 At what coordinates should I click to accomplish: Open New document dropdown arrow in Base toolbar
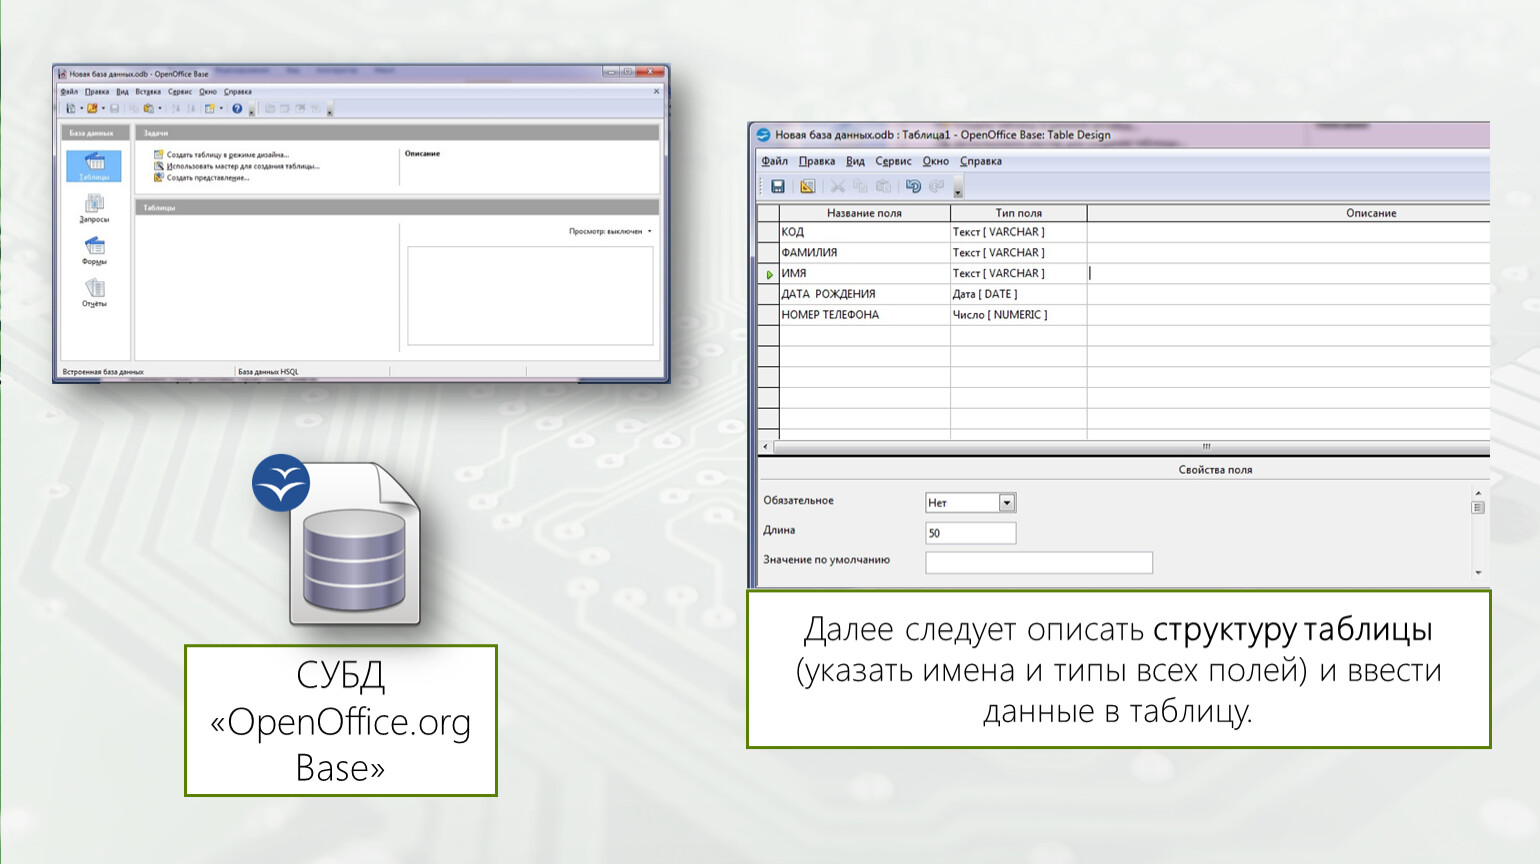tap(81, 108)
